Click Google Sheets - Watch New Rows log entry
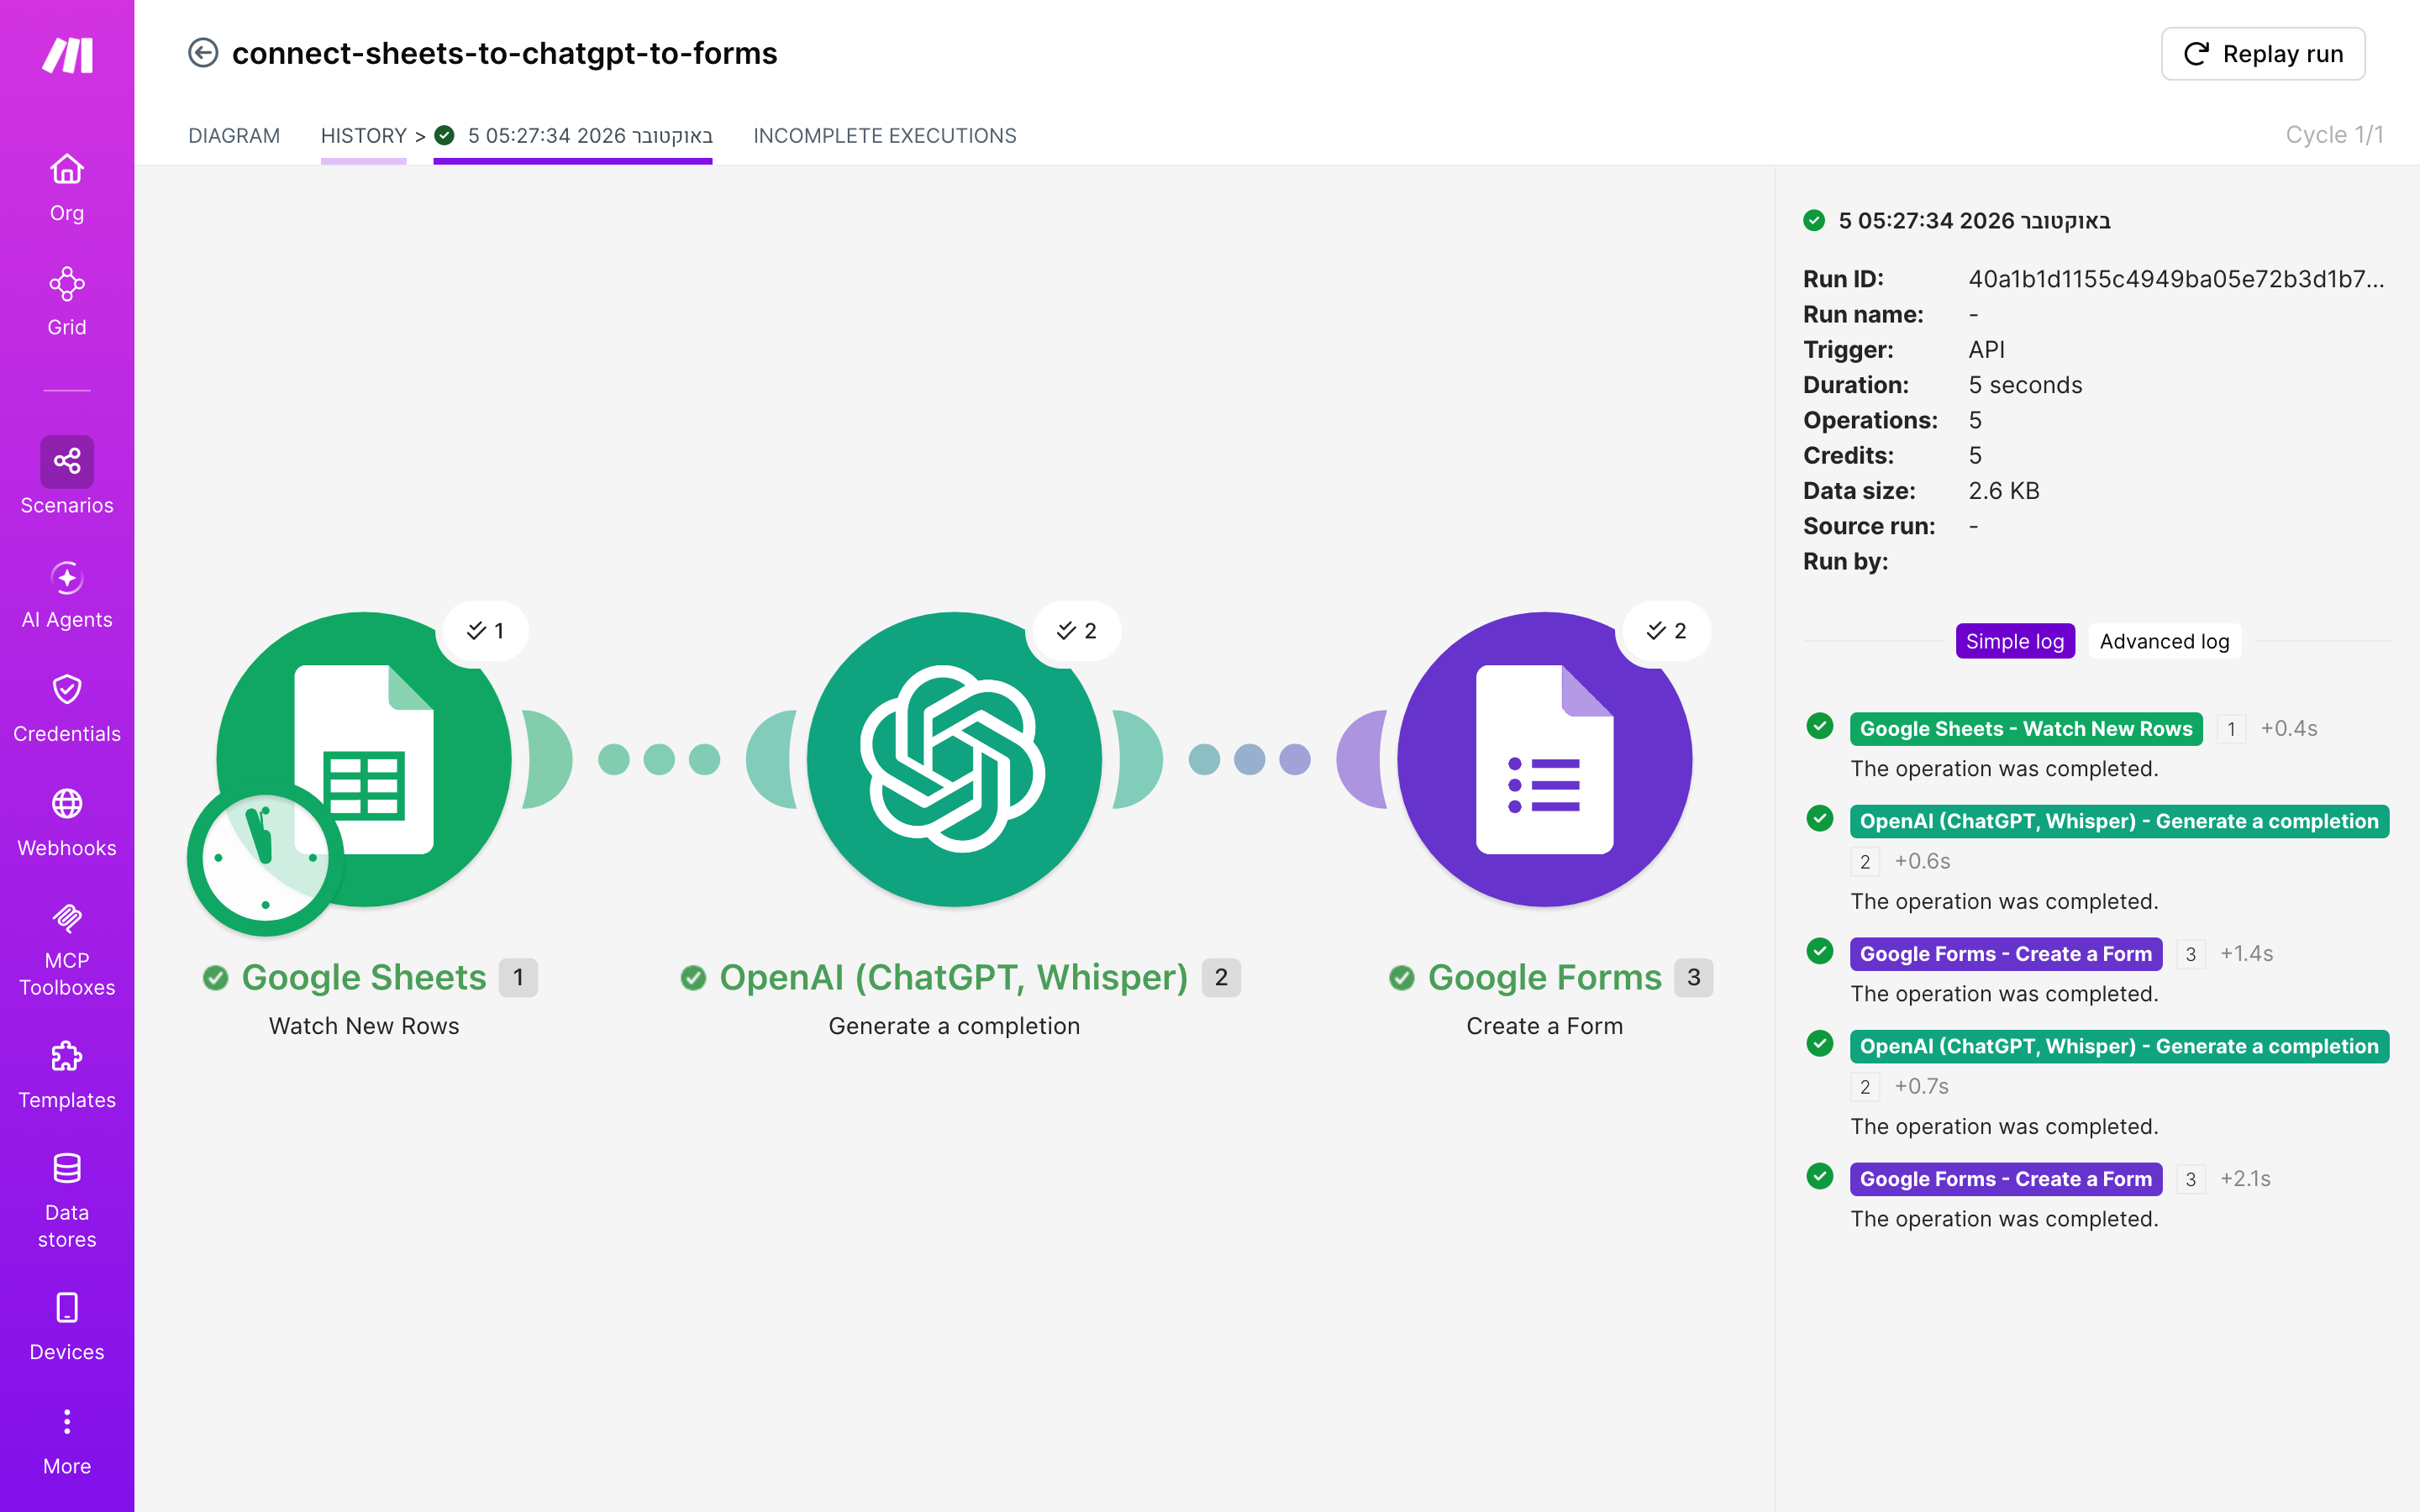This screenshot has height=1512, width=2420. [2025, 729]
